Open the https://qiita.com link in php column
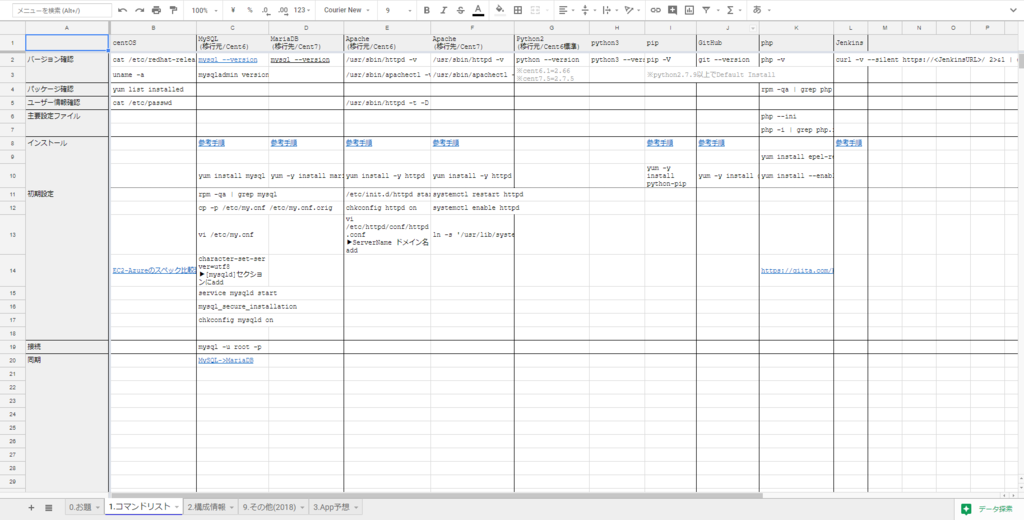 point(797,270)
